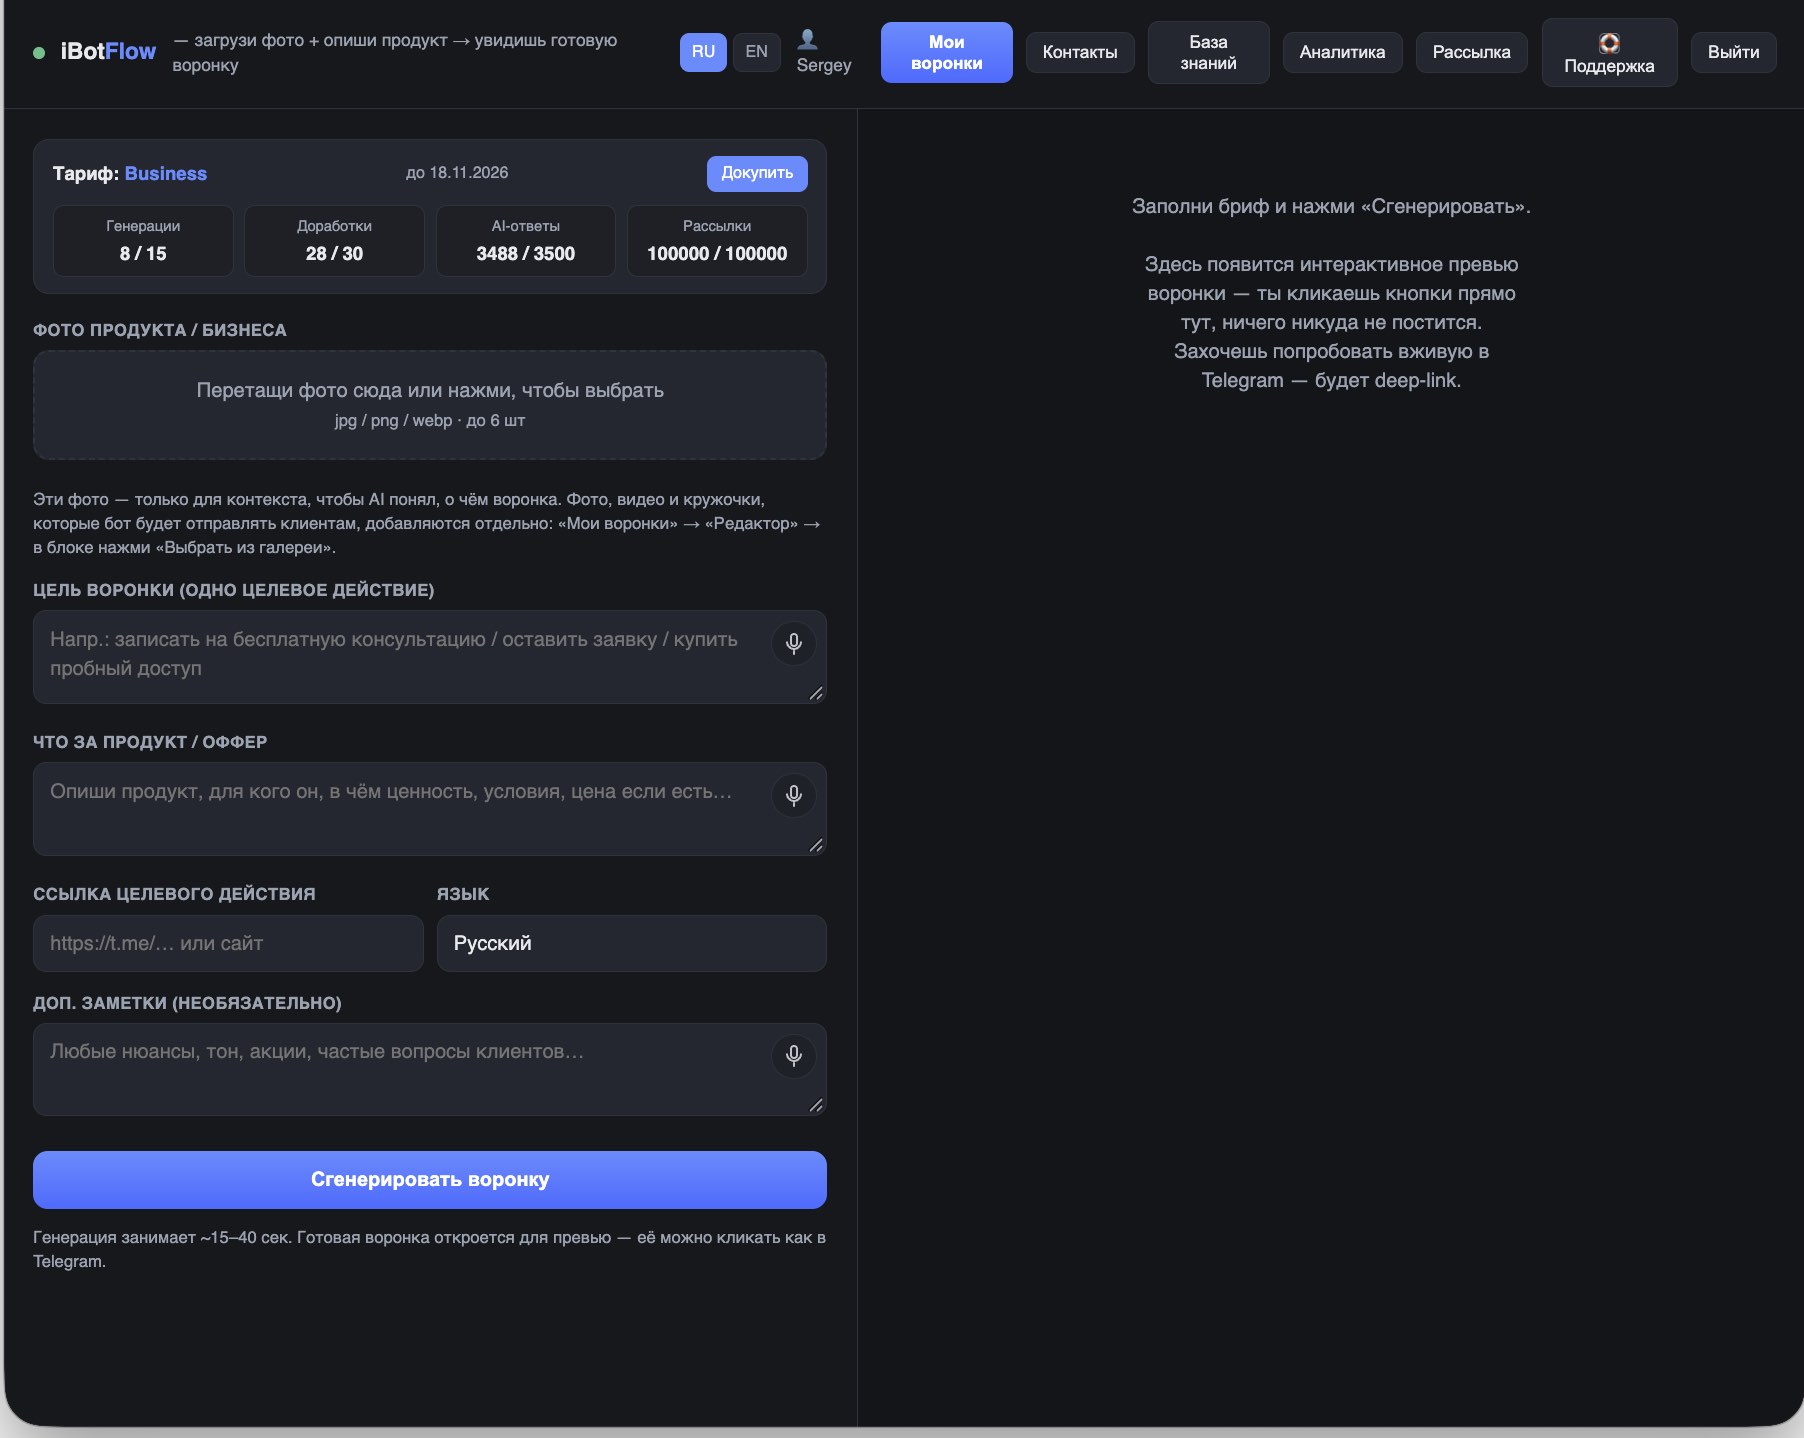
Task: Open the Мои воронки tab
Action: 946,52
